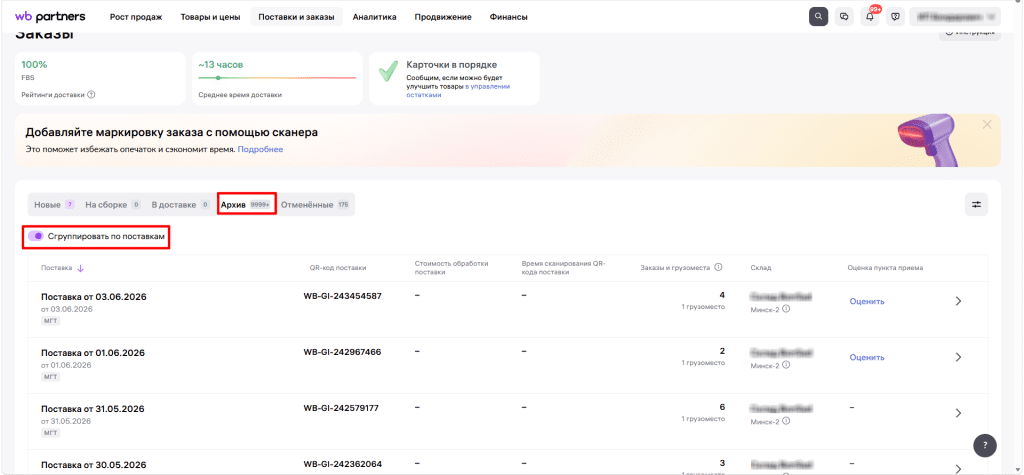Click info icon next to Рейтинги доставки

click(x=91, y=94)
